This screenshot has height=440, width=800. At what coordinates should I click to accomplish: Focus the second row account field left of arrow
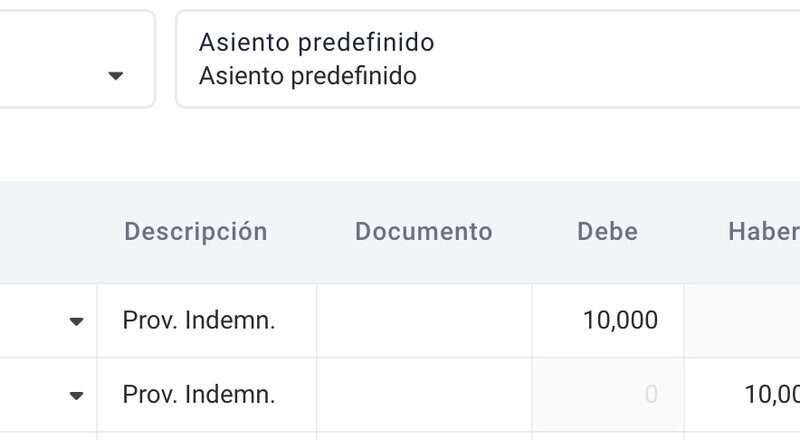(31, 395)
